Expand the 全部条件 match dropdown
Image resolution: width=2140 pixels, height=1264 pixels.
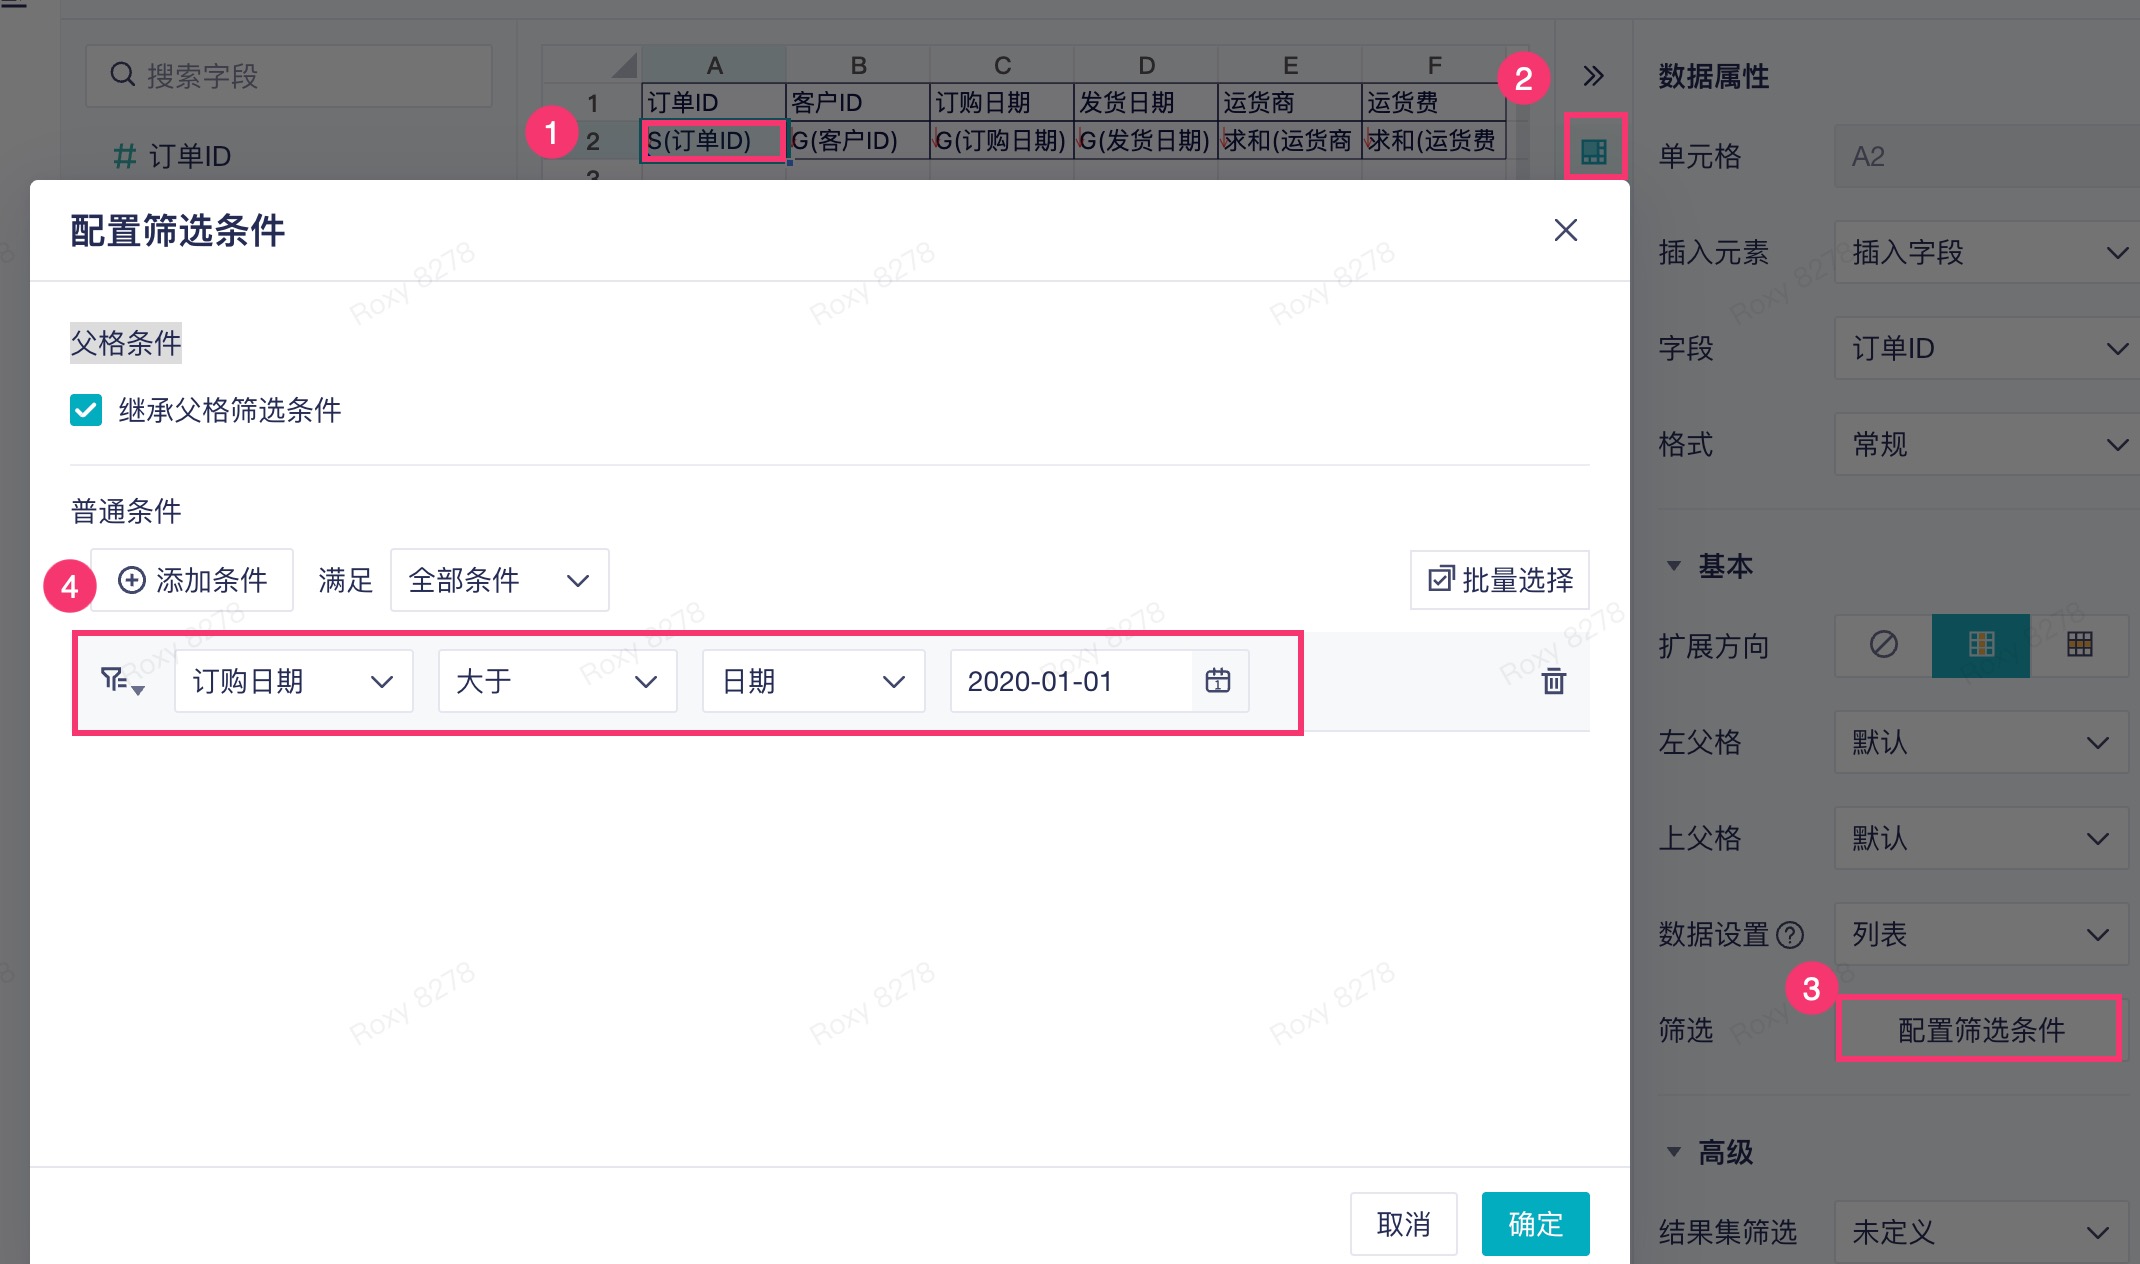(x=498, y=580)
